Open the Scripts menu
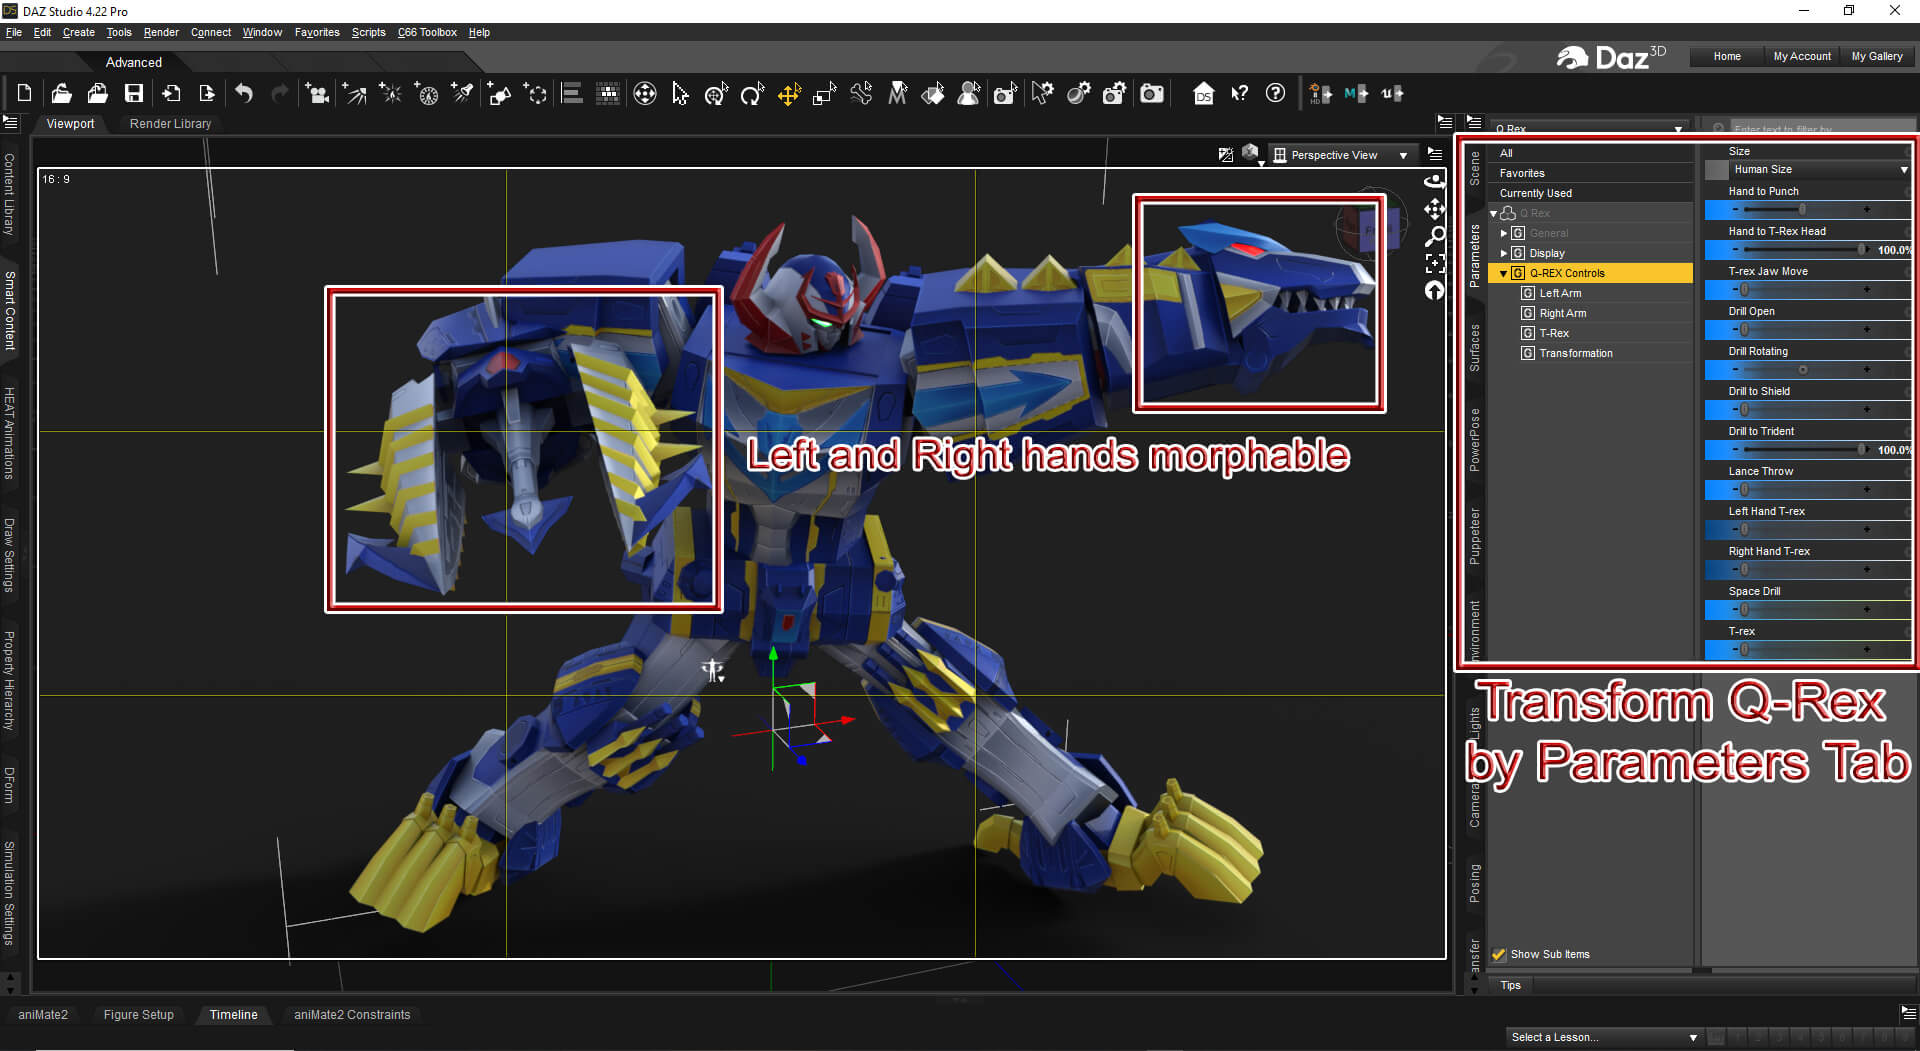This screenshot has width=1920, height=1051. point(368,32)
